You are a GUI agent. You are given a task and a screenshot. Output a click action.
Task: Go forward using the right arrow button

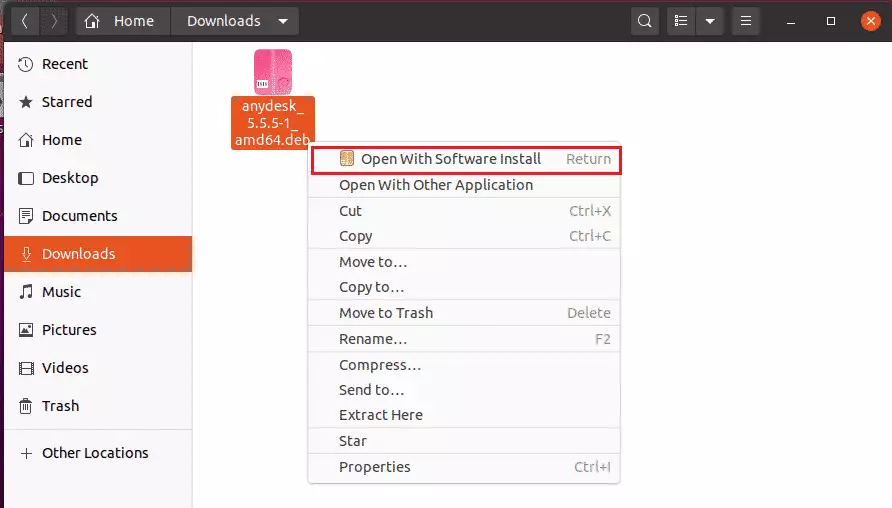click(x=54, y=21)
